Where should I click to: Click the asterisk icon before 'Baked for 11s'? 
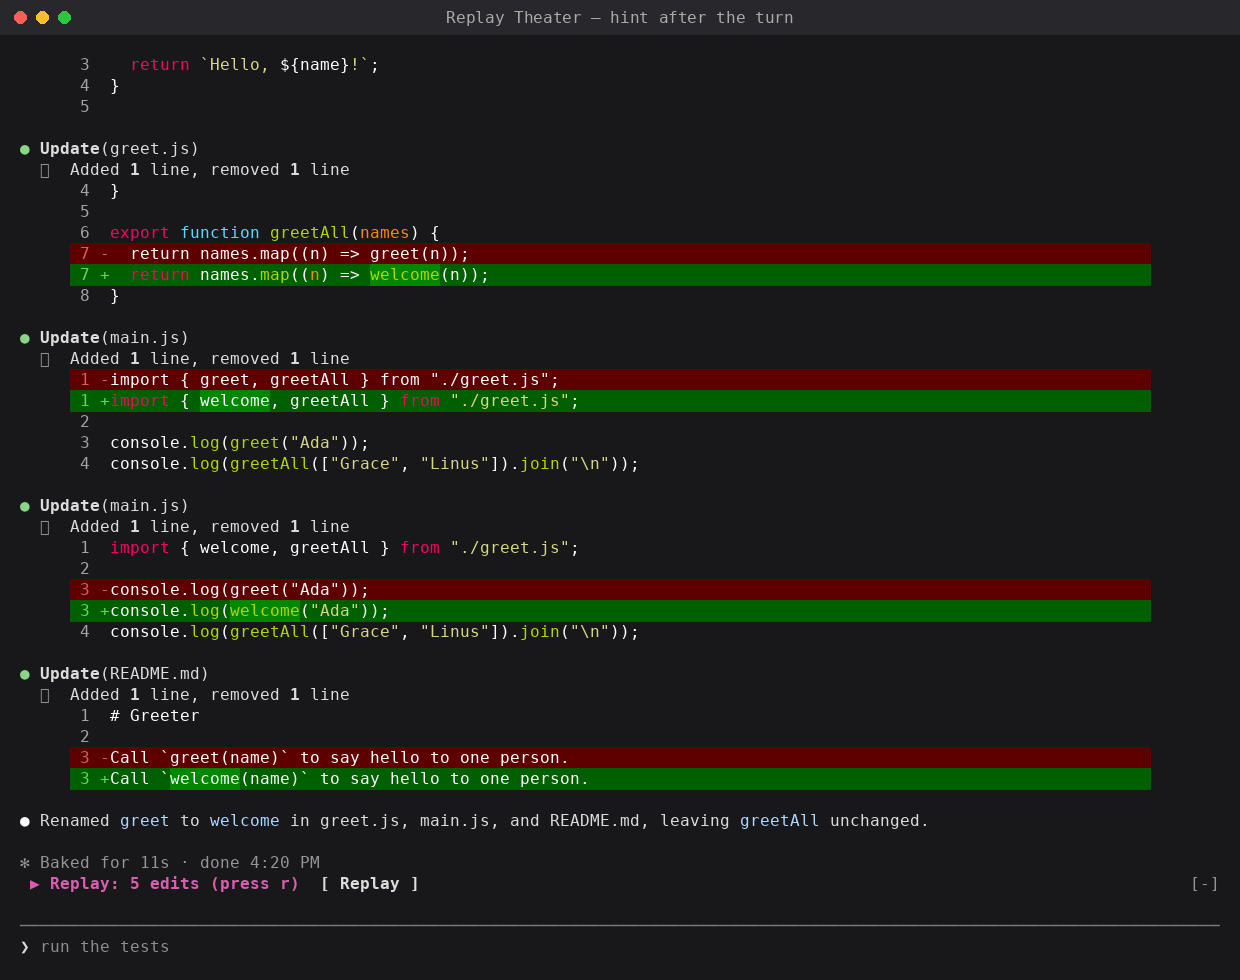[25, 863]
